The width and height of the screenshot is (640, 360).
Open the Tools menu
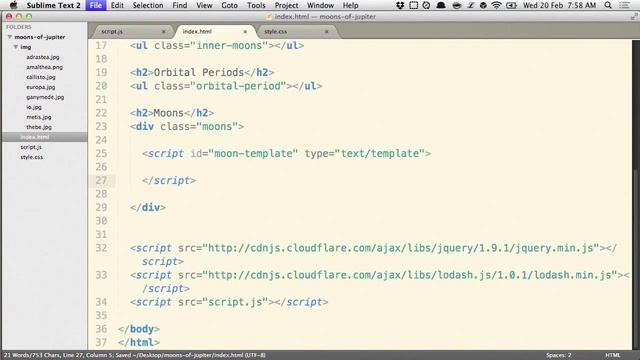click(256, 5)
